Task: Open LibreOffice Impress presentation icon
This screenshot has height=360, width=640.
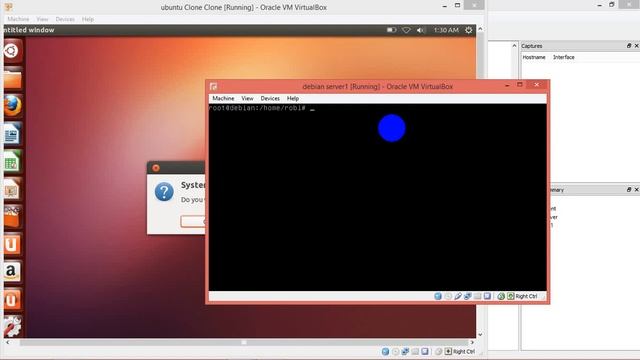Action: [x=12, y=189]
